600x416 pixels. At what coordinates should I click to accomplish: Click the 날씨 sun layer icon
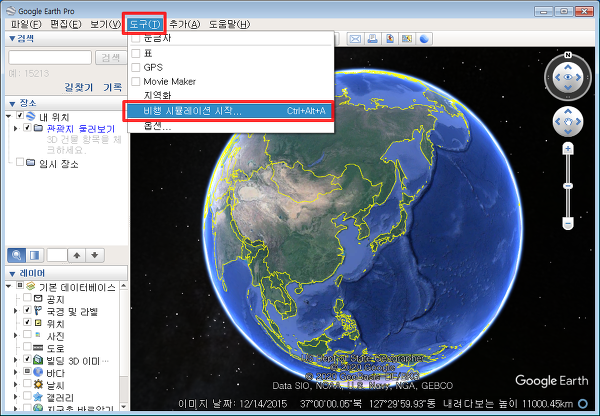(x=38, y=384)
